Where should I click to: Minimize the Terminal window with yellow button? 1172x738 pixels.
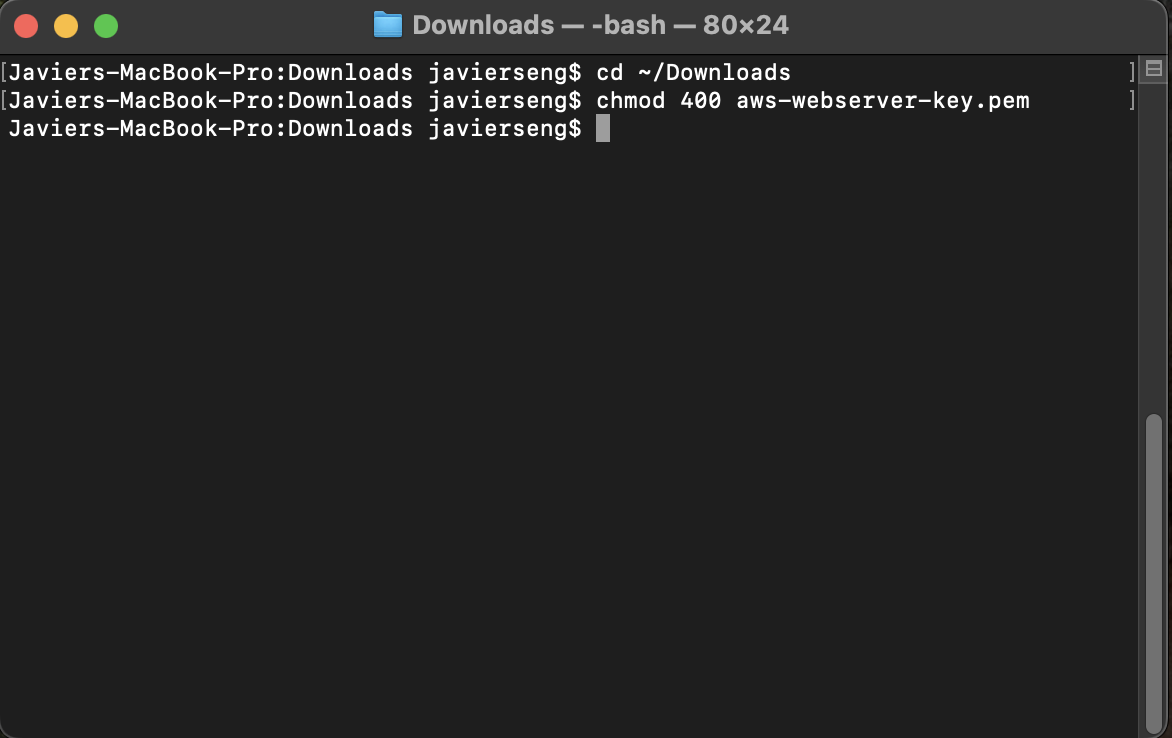point(66,26)
